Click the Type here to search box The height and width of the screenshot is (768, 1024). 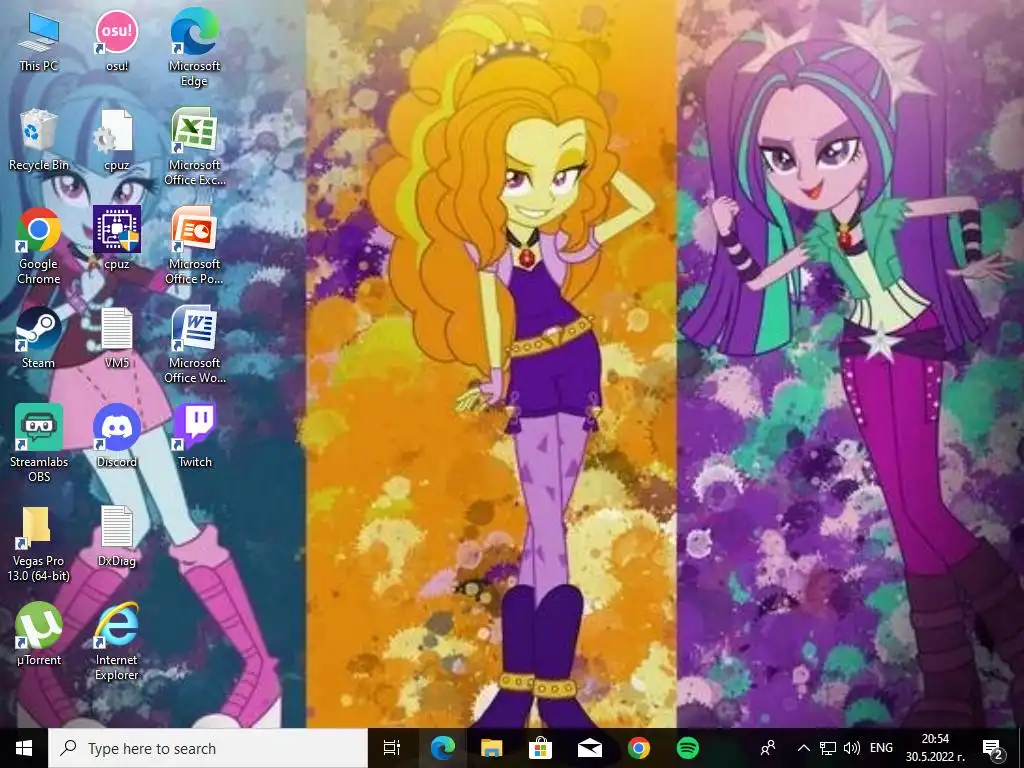pos(208,748)
